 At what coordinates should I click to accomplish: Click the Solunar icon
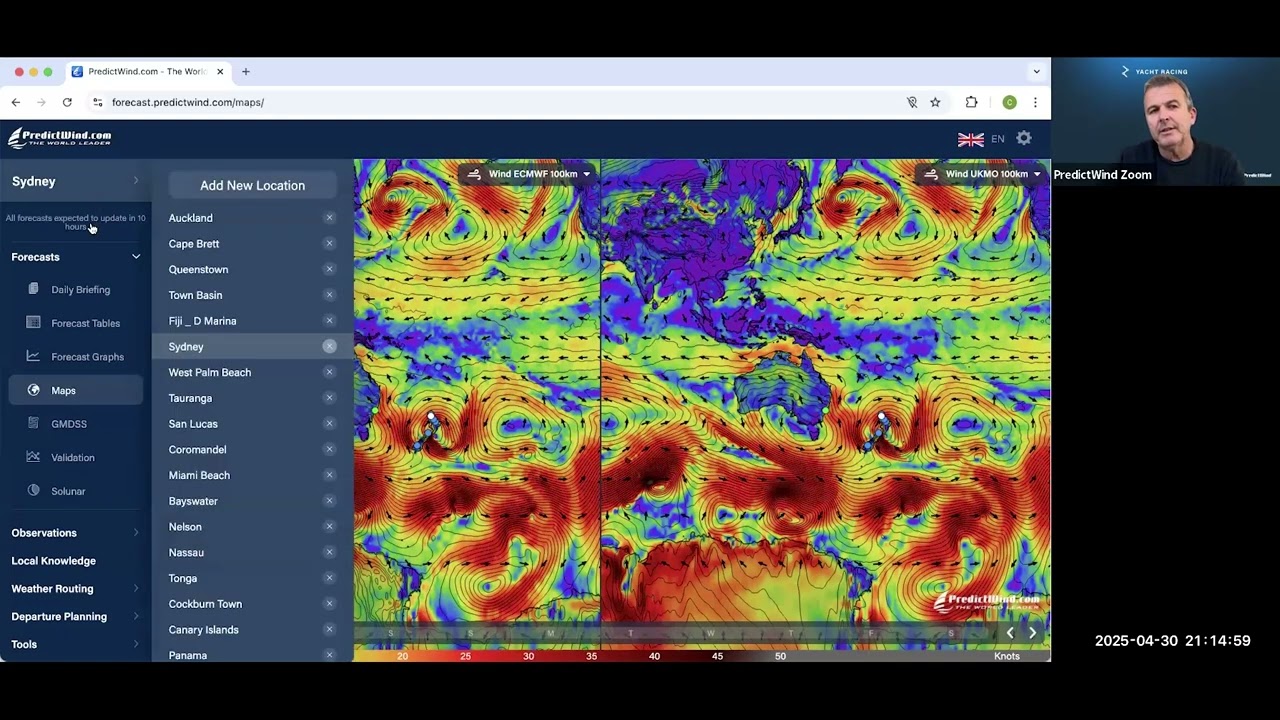click(33, 491)
